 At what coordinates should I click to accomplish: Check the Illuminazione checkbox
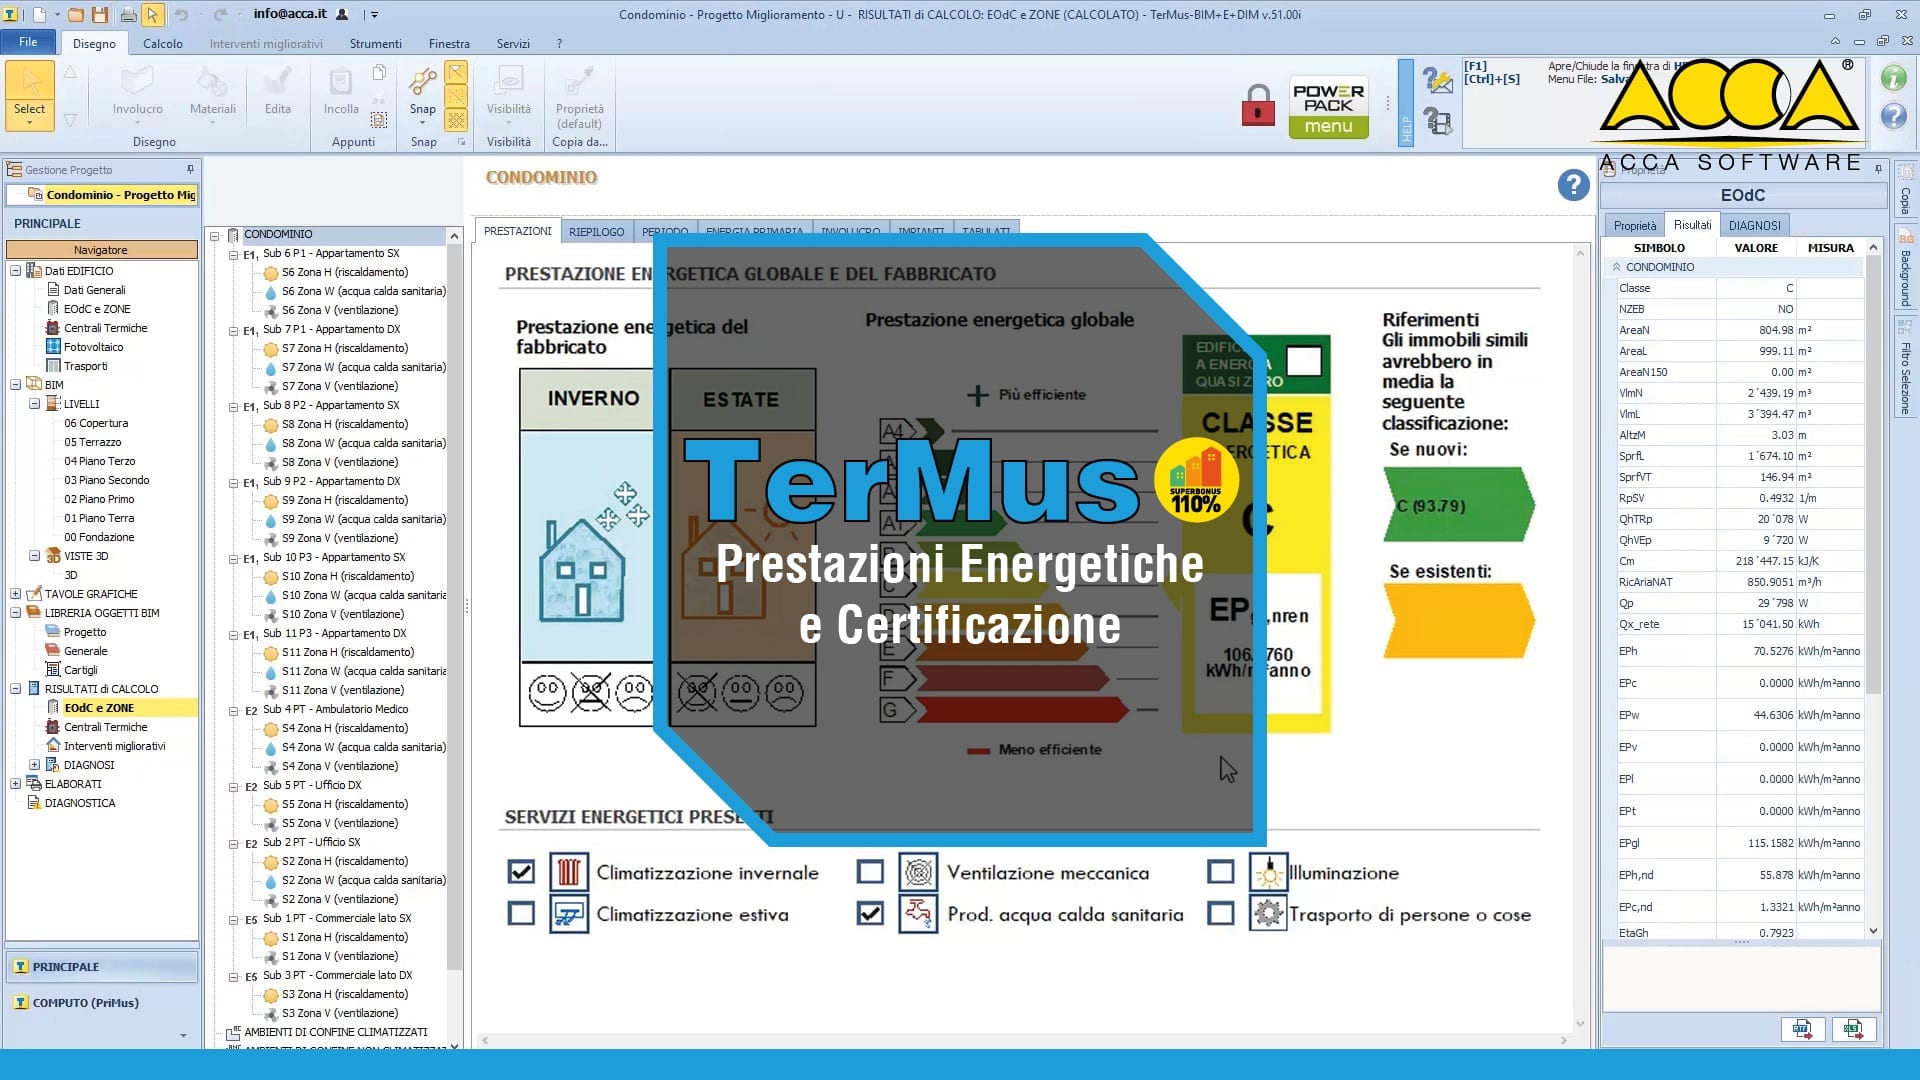(x=1220, y=873)
